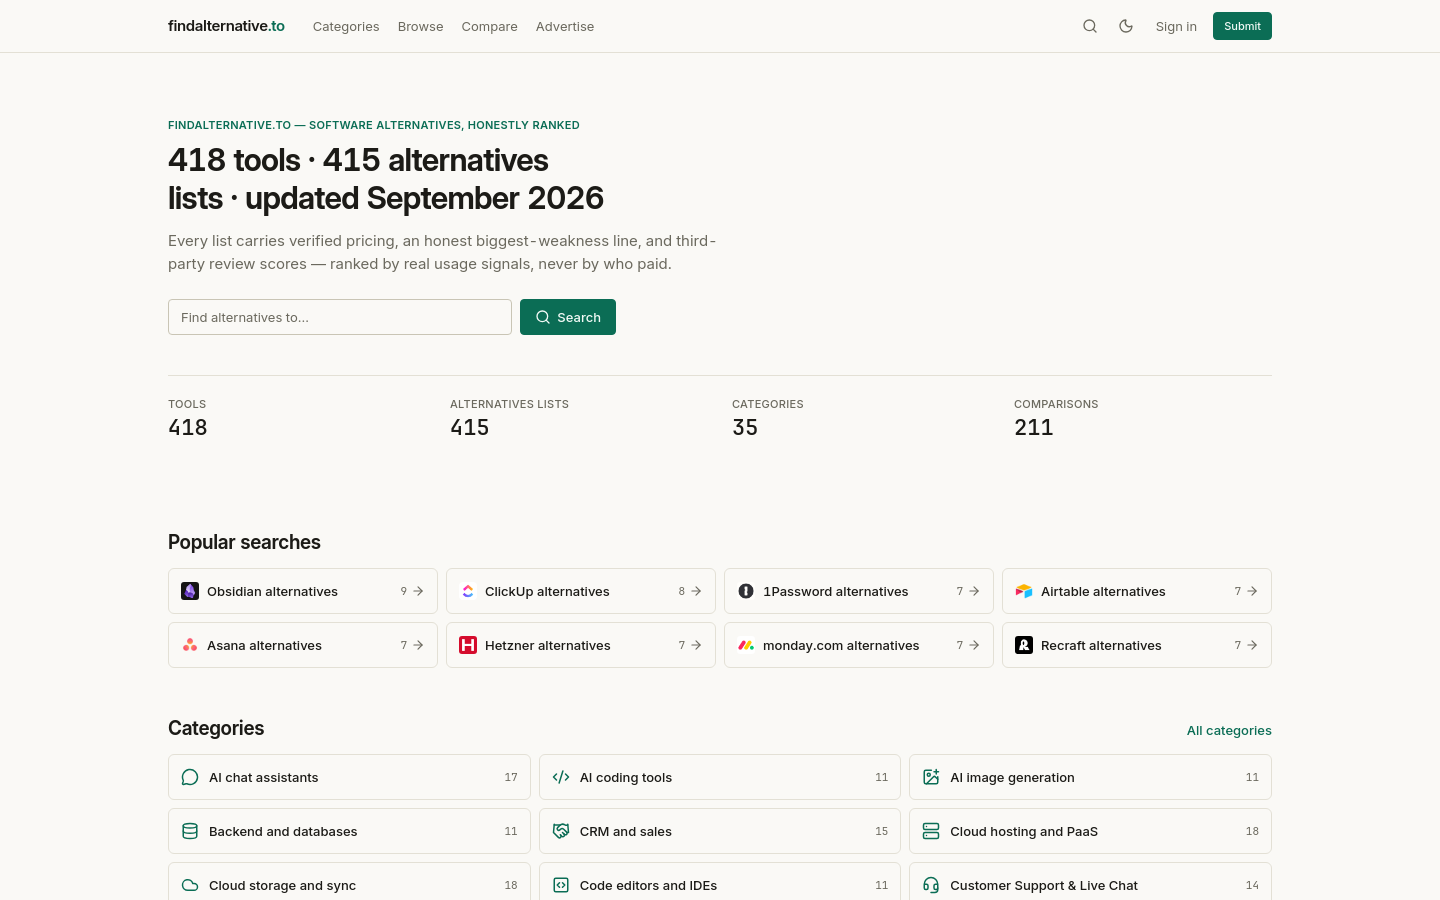Click the green Search button
This screenshot has height=900, width=1440.
[x=568, y=317]
